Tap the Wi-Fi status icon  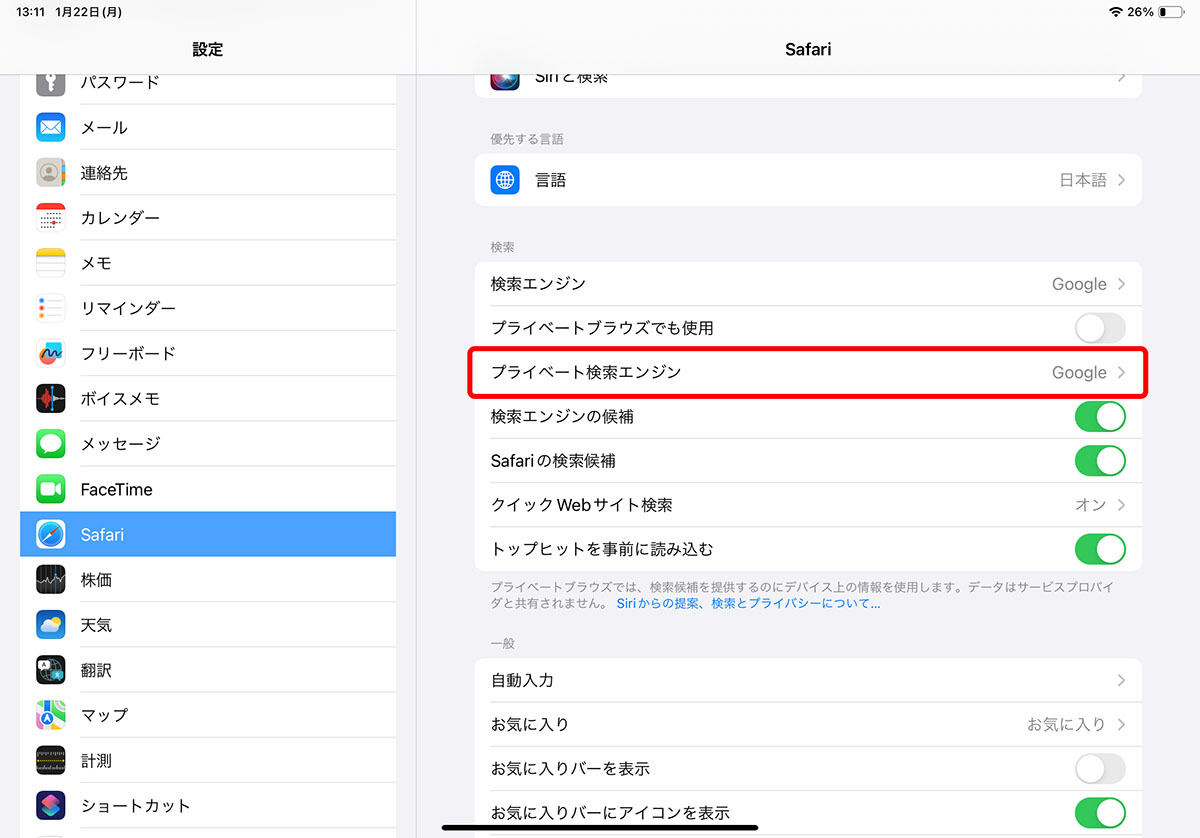tap(1116, 12)
